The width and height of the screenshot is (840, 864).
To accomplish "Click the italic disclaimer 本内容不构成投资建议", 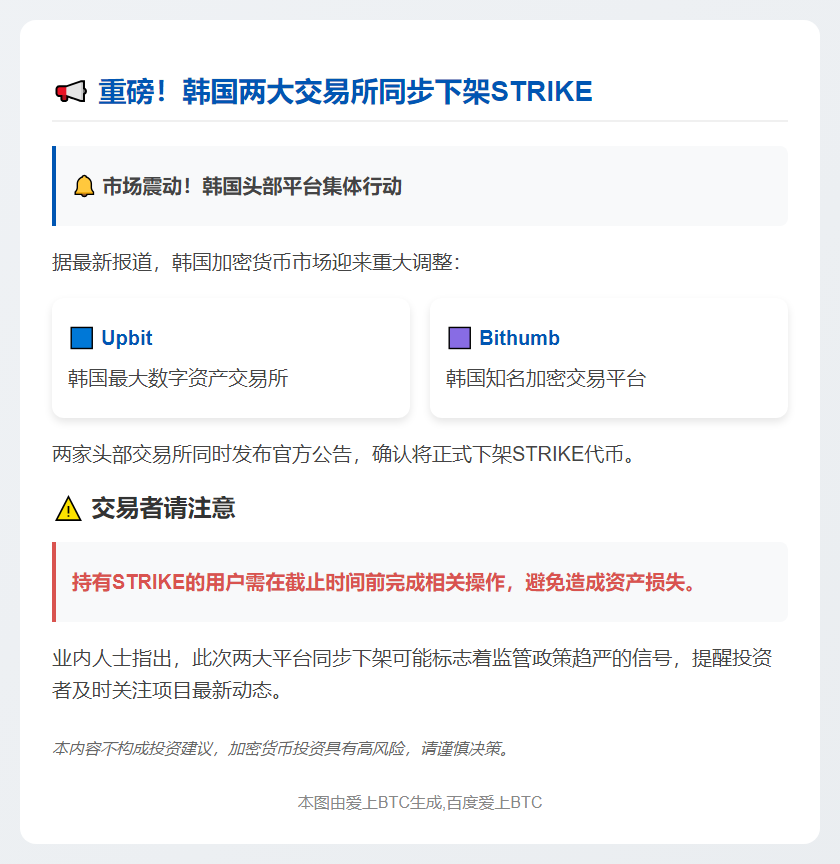I will [281, 748].
